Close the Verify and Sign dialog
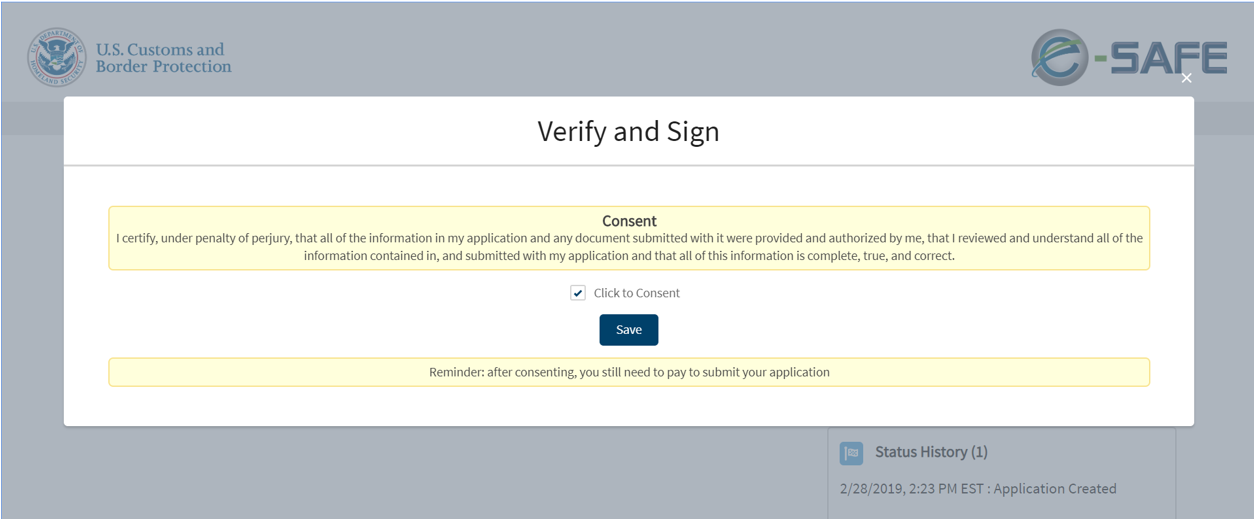This screenshot has height=519, width=1254. click(x=1186, y=78)
